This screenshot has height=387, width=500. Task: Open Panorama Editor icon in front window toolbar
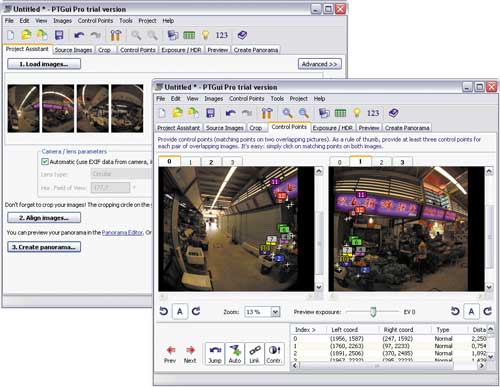(324, 113)
